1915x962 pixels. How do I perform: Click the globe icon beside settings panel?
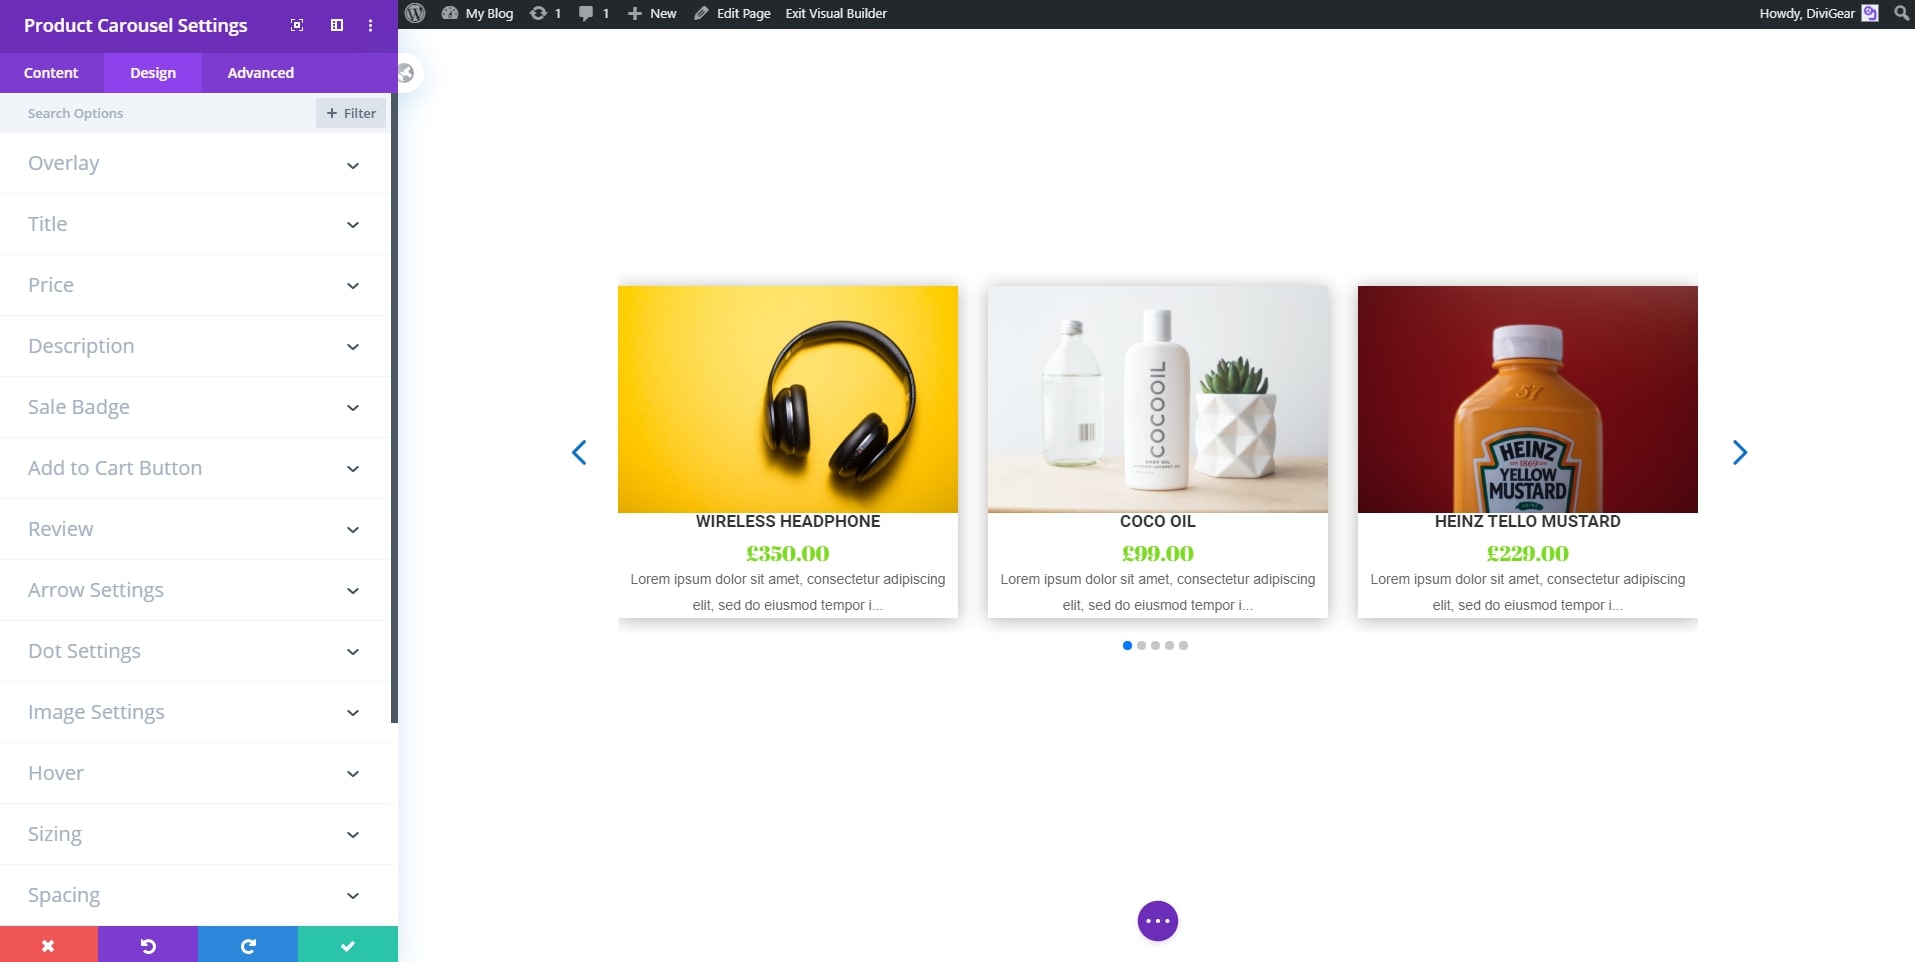[x=406, y=73]
